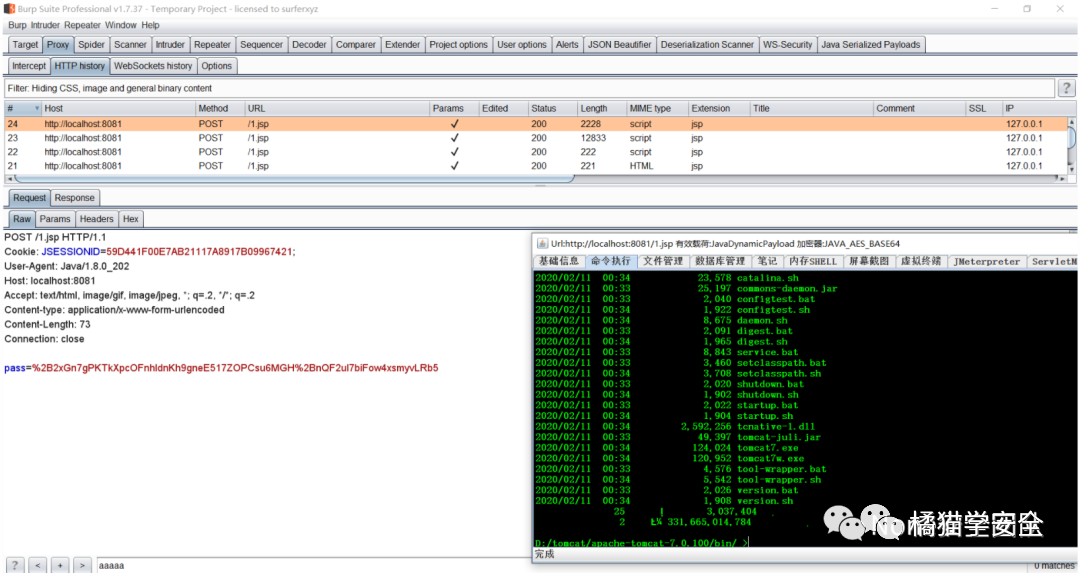This screenshot has width=1080, height=573.
Task: Open the Extender tab
Action: click(402, 45)
